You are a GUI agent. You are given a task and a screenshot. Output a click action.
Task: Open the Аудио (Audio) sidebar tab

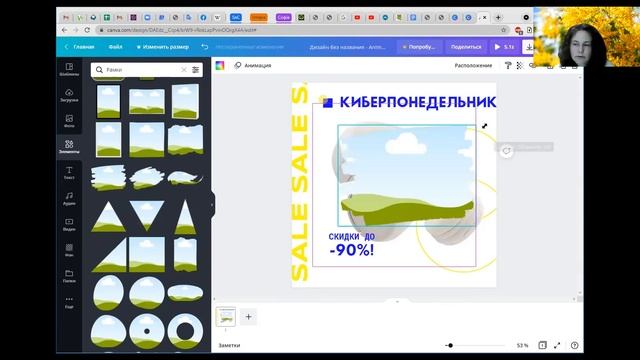pos(69,198)
